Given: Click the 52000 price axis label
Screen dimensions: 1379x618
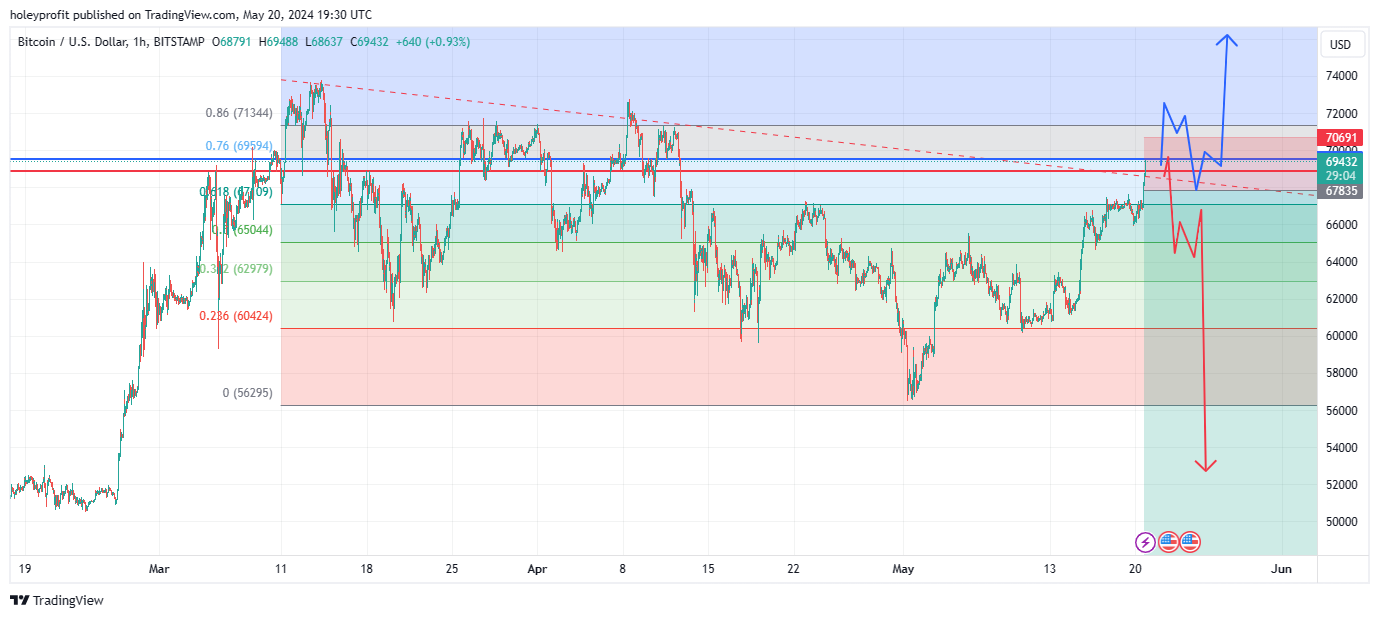Looking at the screenshot, I should [x=1341, y=485].
